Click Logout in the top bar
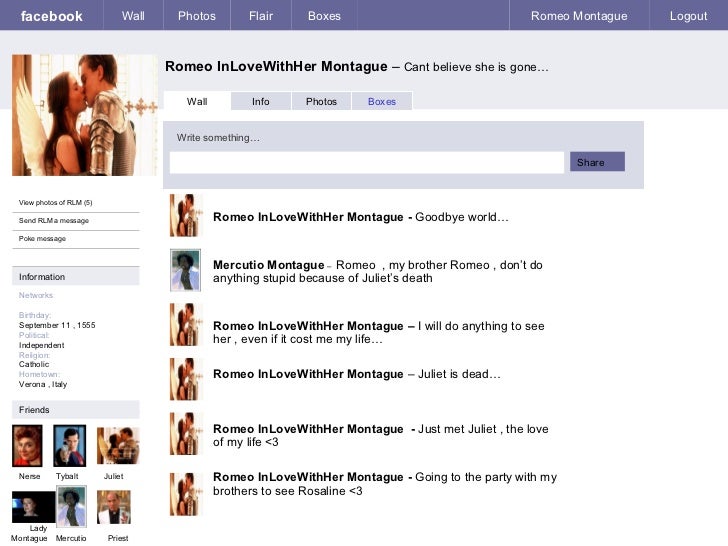The image size is (728, 546). [688, 16]
